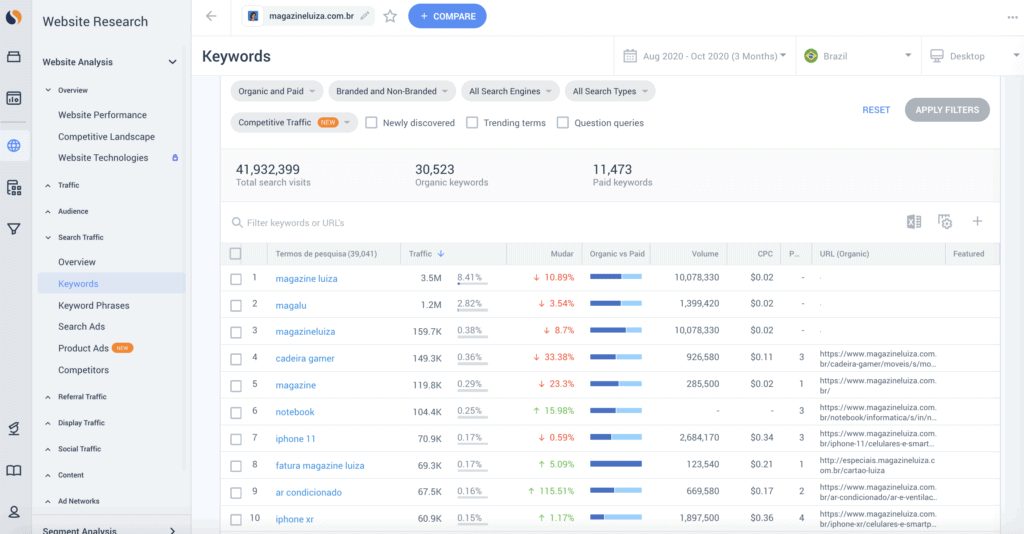Screen dimensions: 1024x534
Task: Favorite the site with star icon
Action: (x=390, y=16)
